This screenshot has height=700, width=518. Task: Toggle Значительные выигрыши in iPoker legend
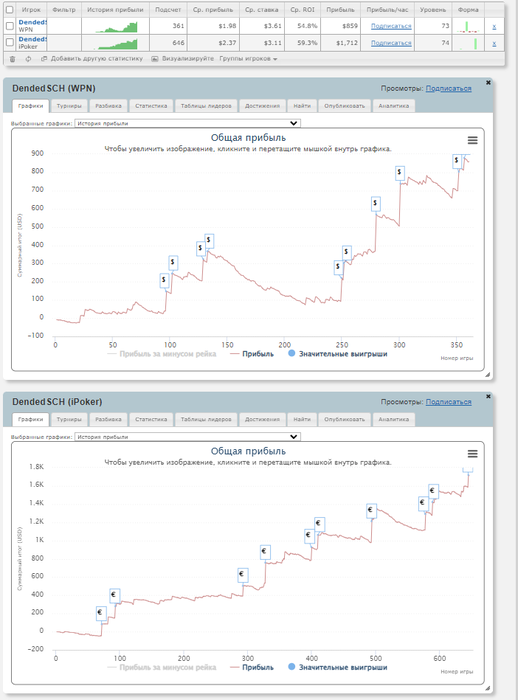(338, 667)
